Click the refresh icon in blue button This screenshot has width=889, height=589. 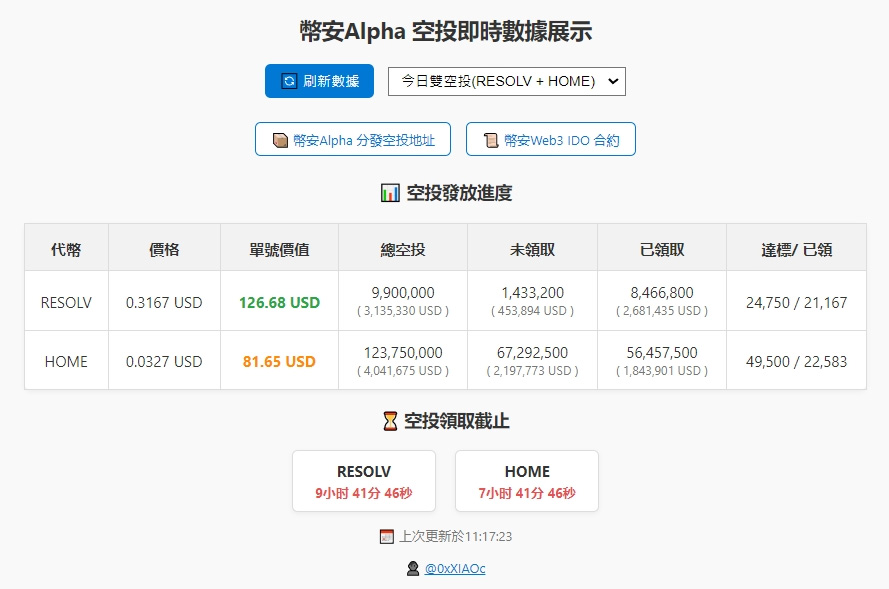[290, 81]
